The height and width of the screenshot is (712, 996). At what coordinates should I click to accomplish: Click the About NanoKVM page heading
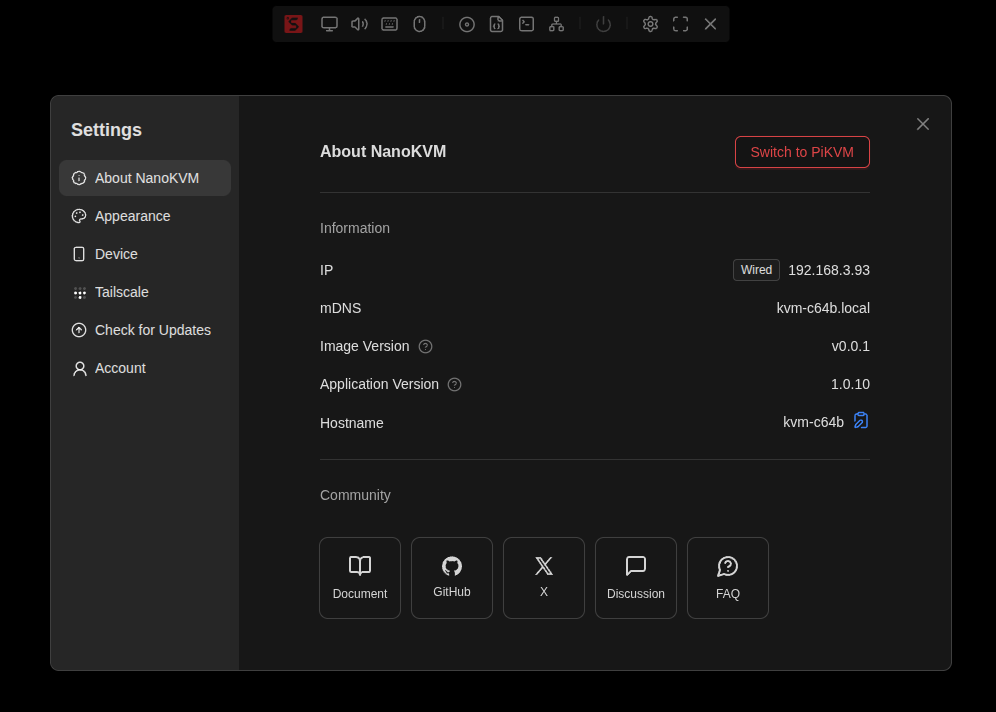pos(383,151)
